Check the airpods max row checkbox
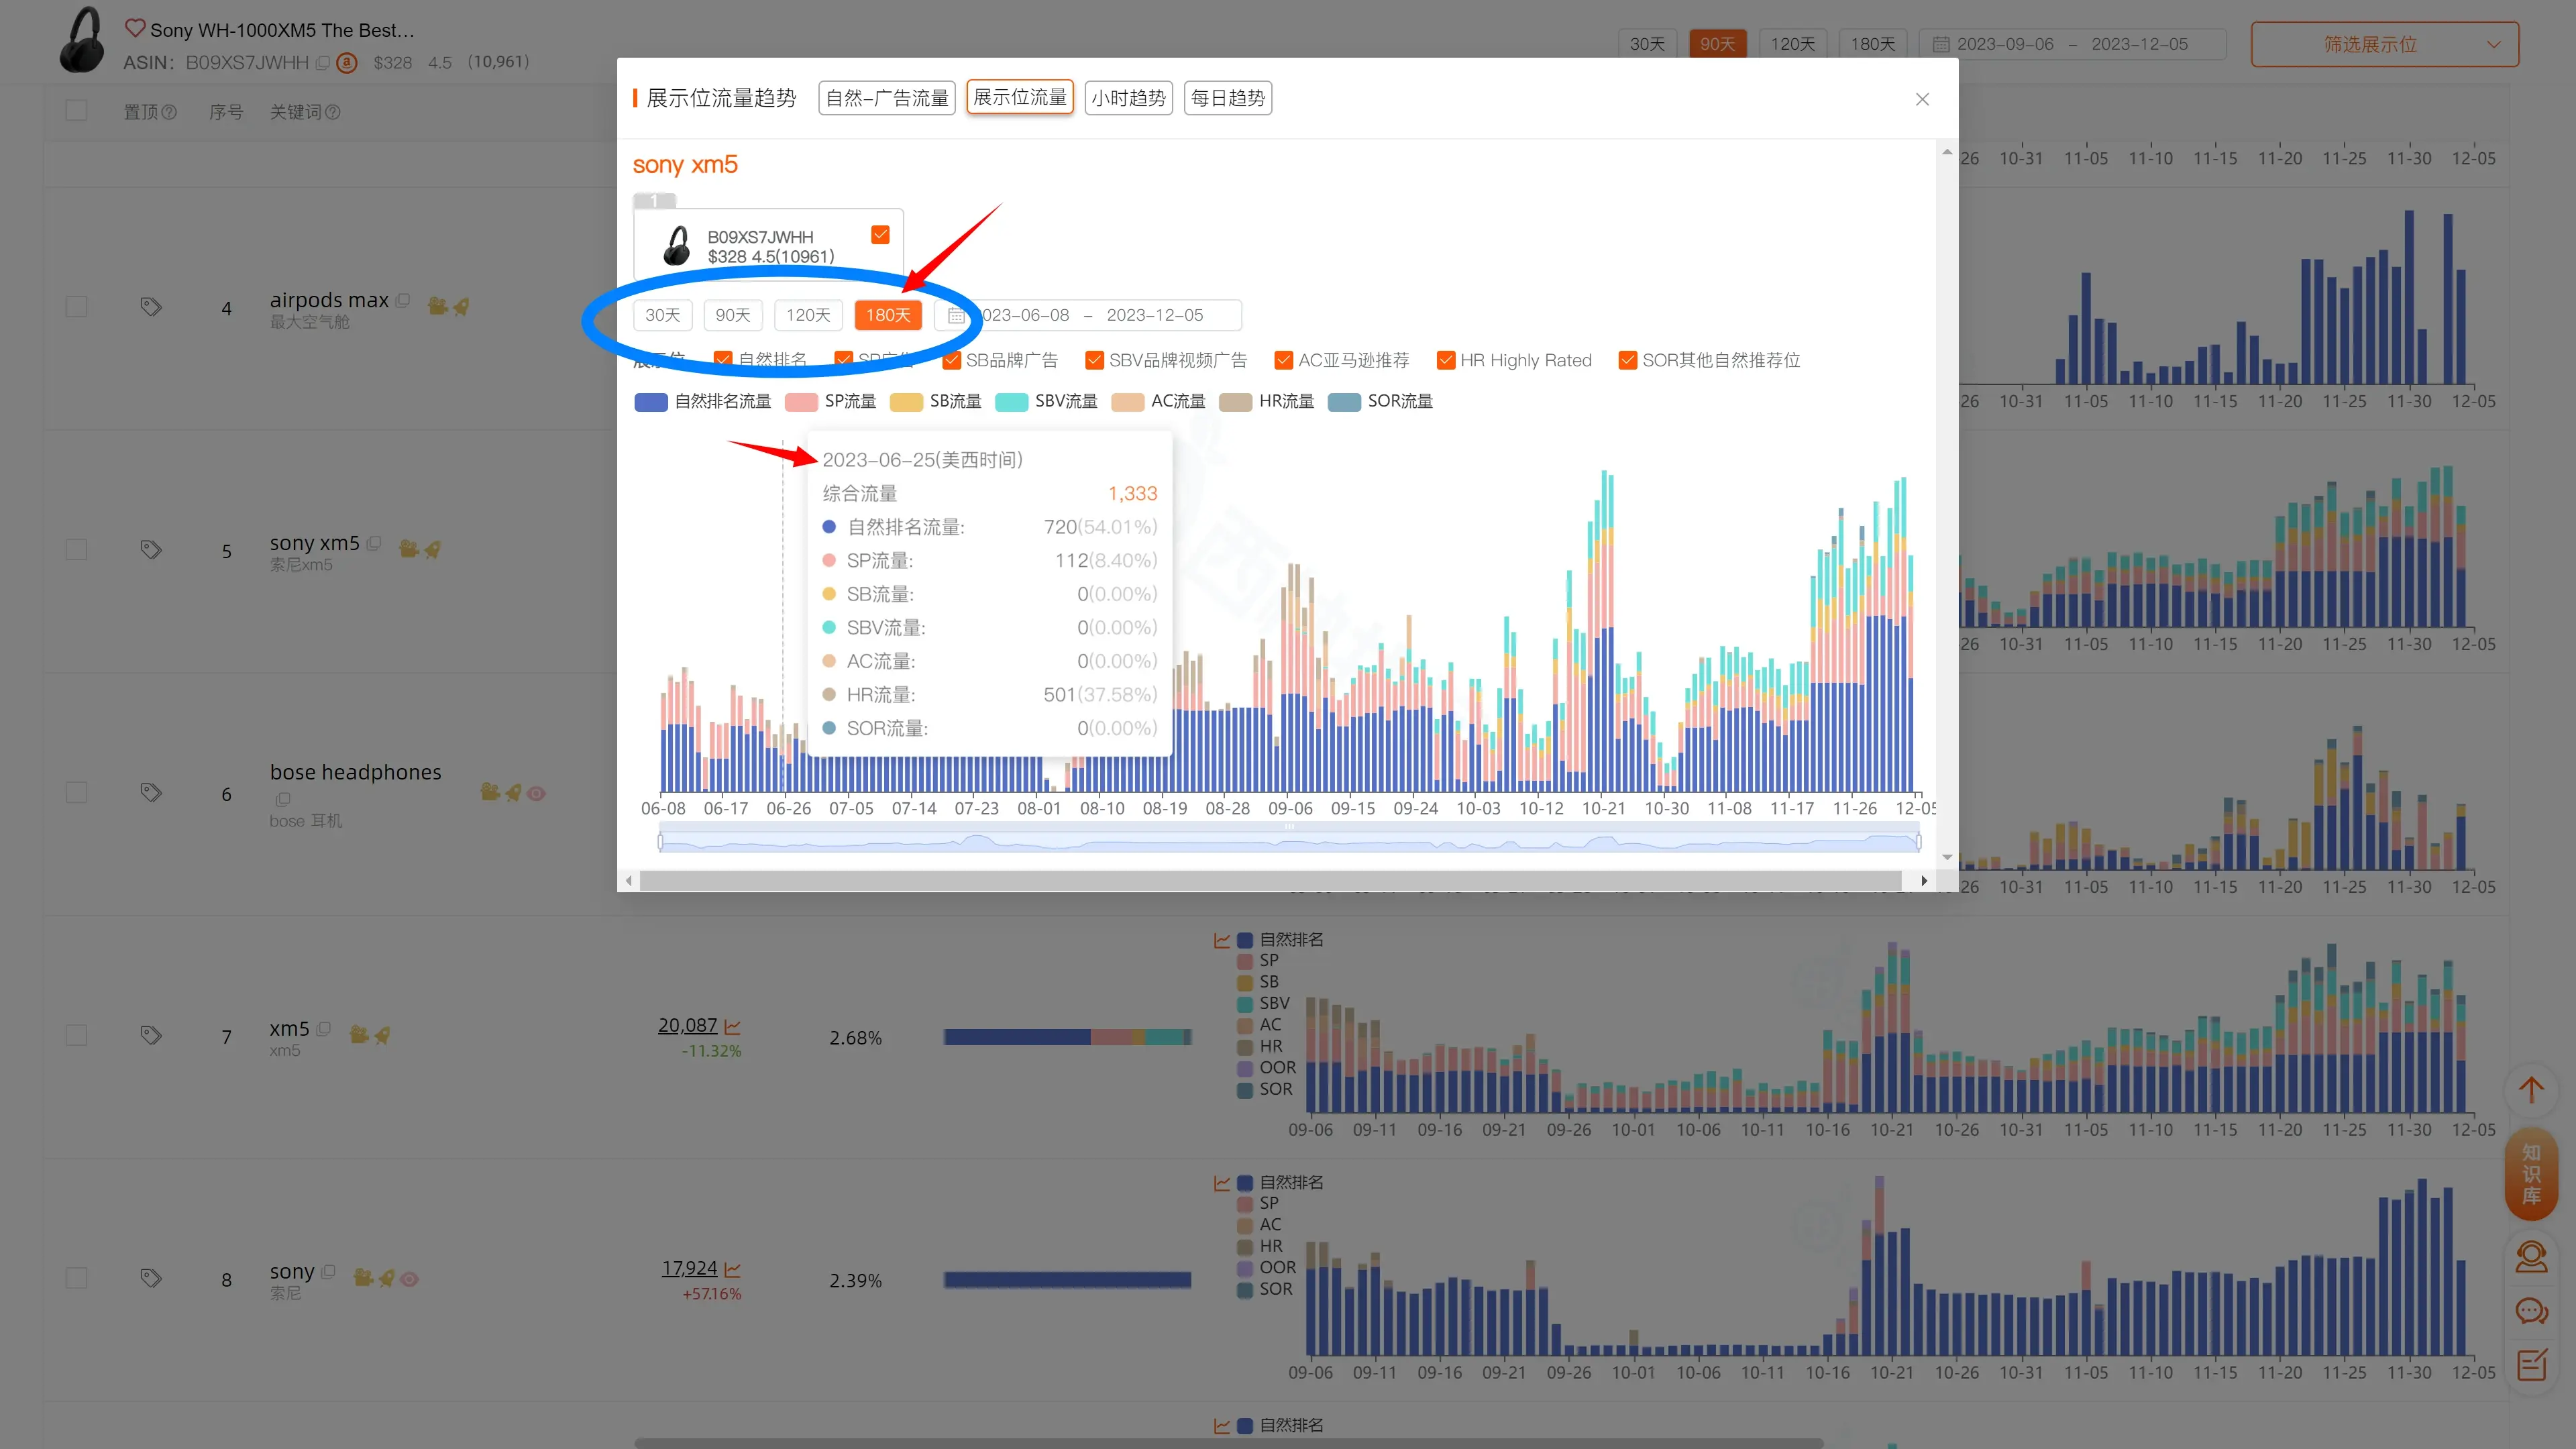The width and height of the screenshot is (2576, 1449). pyautogui.click(x=76, y=306)
